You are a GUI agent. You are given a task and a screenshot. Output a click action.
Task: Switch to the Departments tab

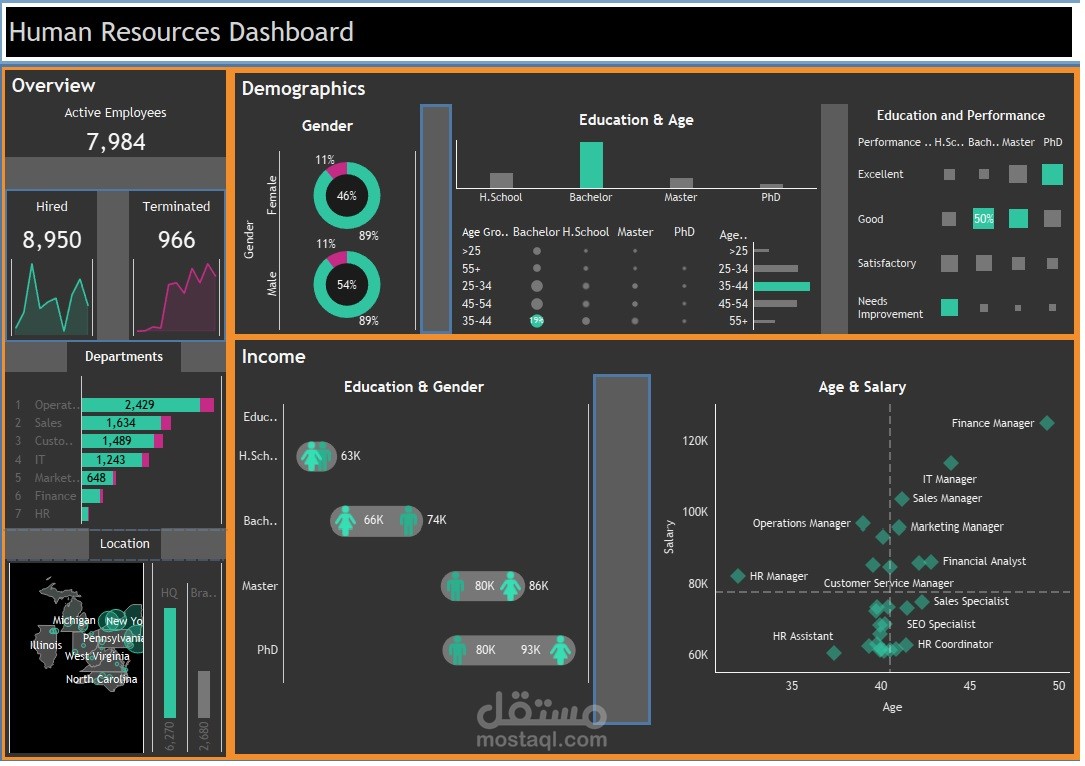[x=124, y=357]
